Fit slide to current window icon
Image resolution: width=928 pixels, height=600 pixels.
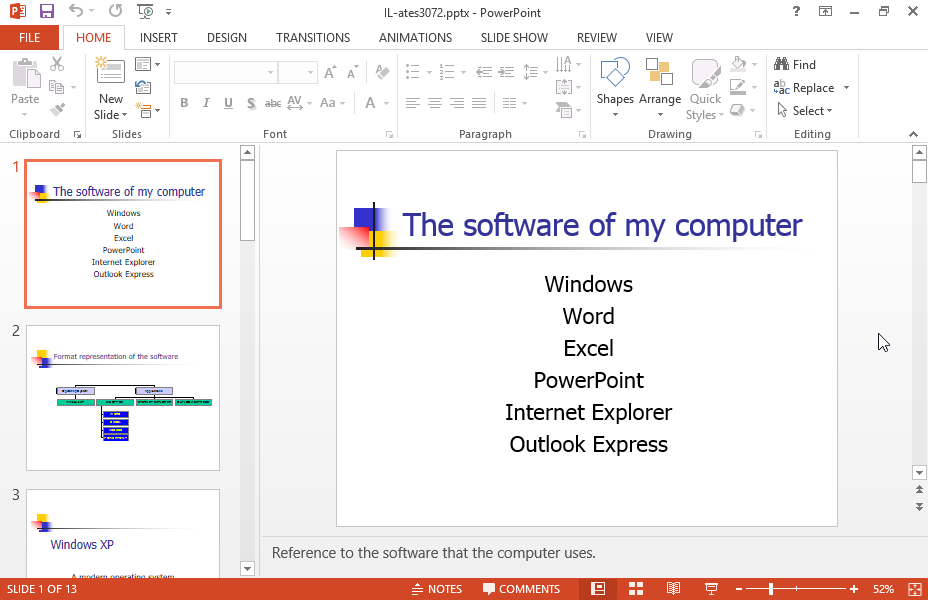point(914,589)
